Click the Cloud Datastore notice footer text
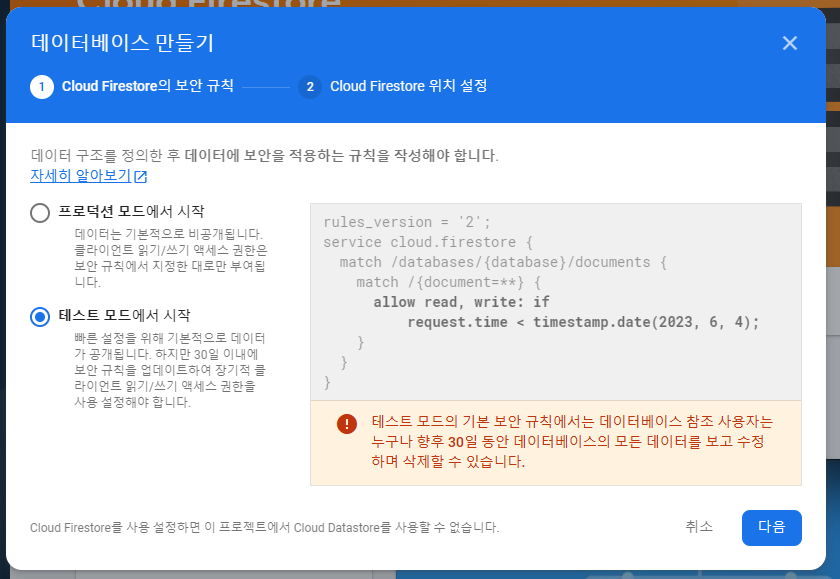Viewport: 840px width, 579px height. [x=265, y=528]
